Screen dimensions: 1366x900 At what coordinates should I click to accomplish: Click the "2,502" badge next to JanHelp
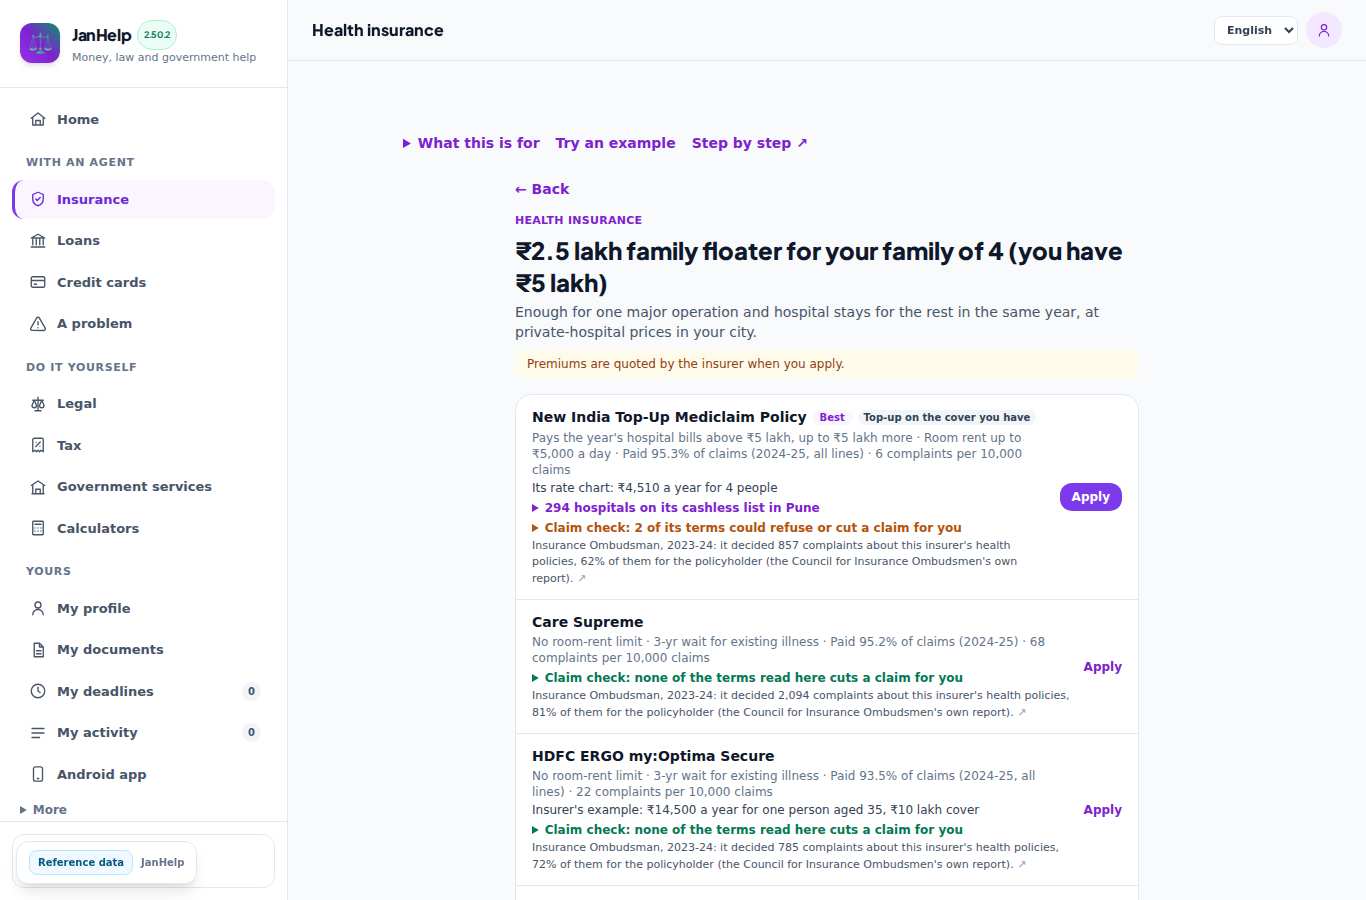click(x=157, y=35)
